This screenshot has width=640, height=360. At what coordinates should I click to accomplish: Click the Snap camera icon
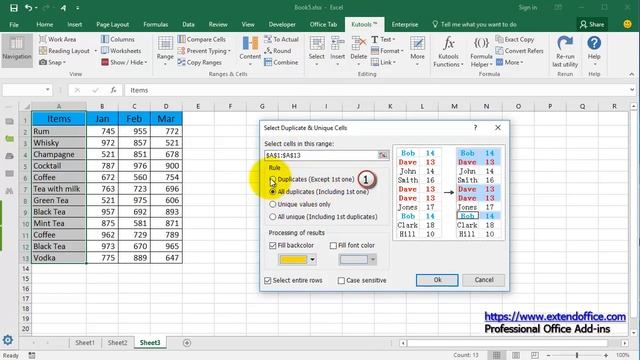coord(43,62)
